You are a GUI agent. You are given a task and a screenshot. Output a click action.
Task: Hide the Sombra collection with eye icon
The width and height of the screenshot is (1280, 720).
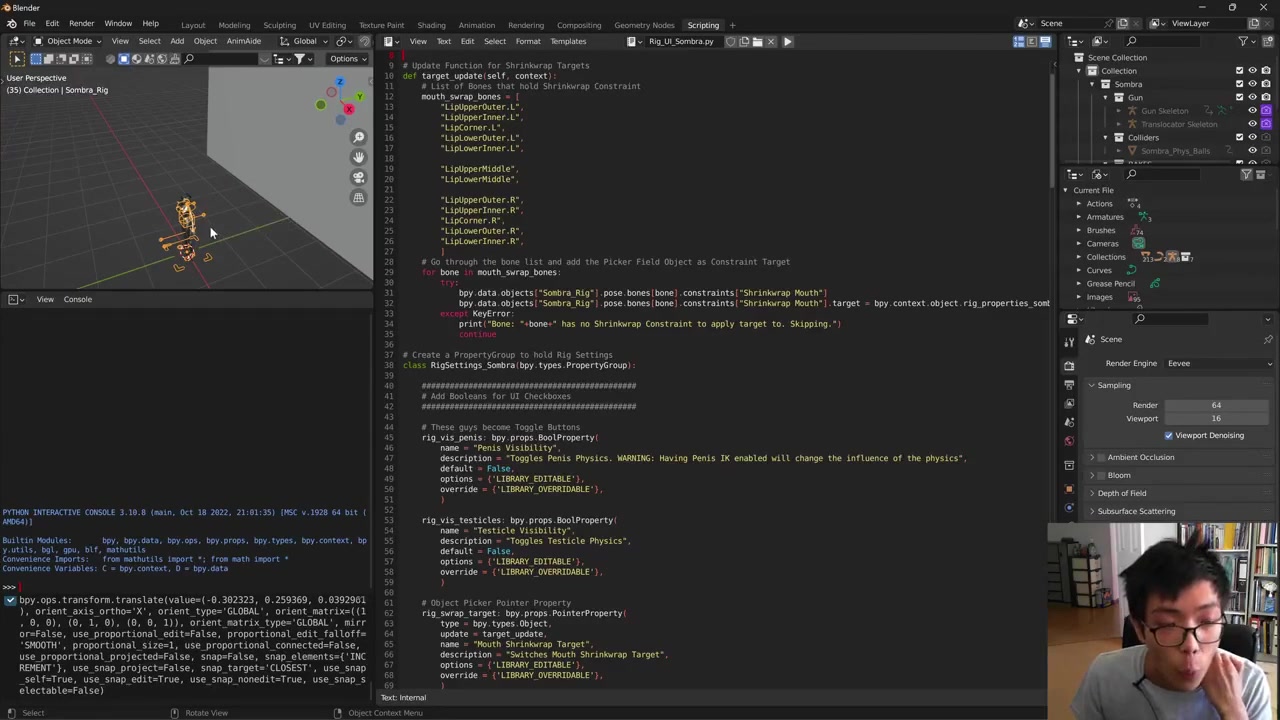[1252, 84]
